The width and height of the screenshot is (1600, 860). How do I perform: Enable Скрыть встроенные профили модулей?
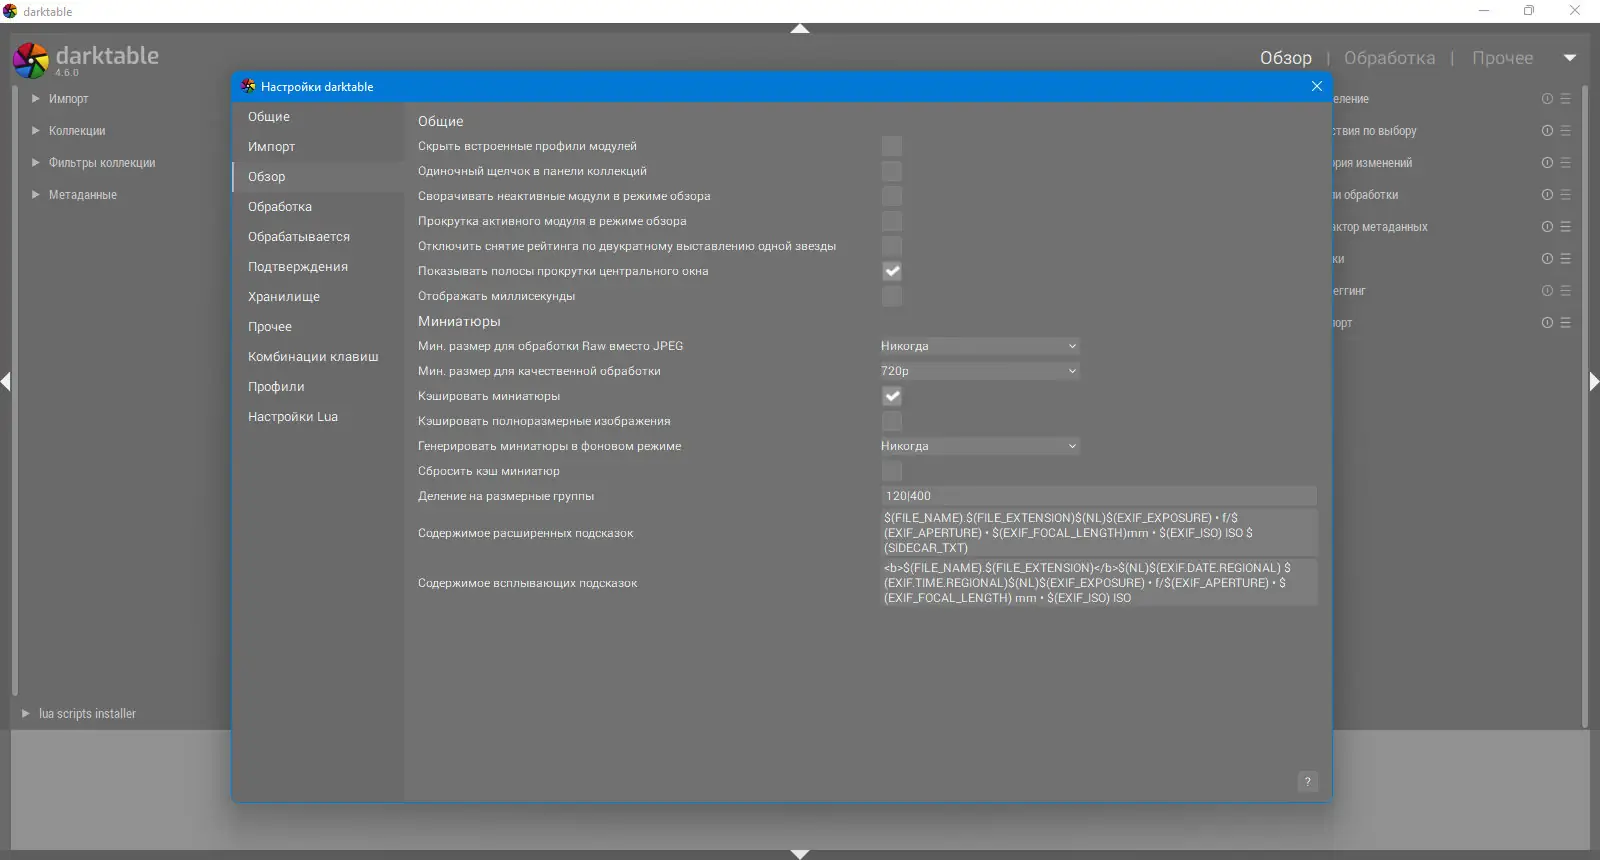tap(892, 146)
